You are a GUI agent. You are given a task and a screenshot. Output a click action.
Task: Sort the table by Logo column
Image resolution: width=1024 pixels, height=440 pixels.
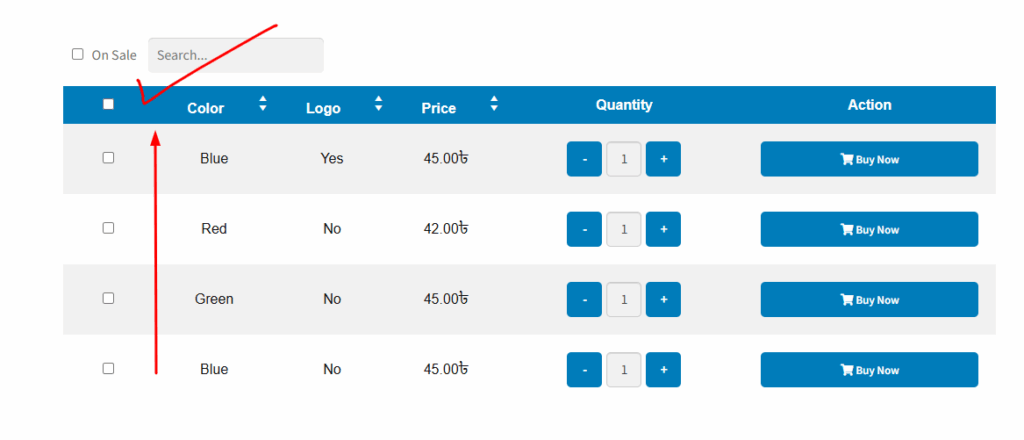(x=378, y=103)
